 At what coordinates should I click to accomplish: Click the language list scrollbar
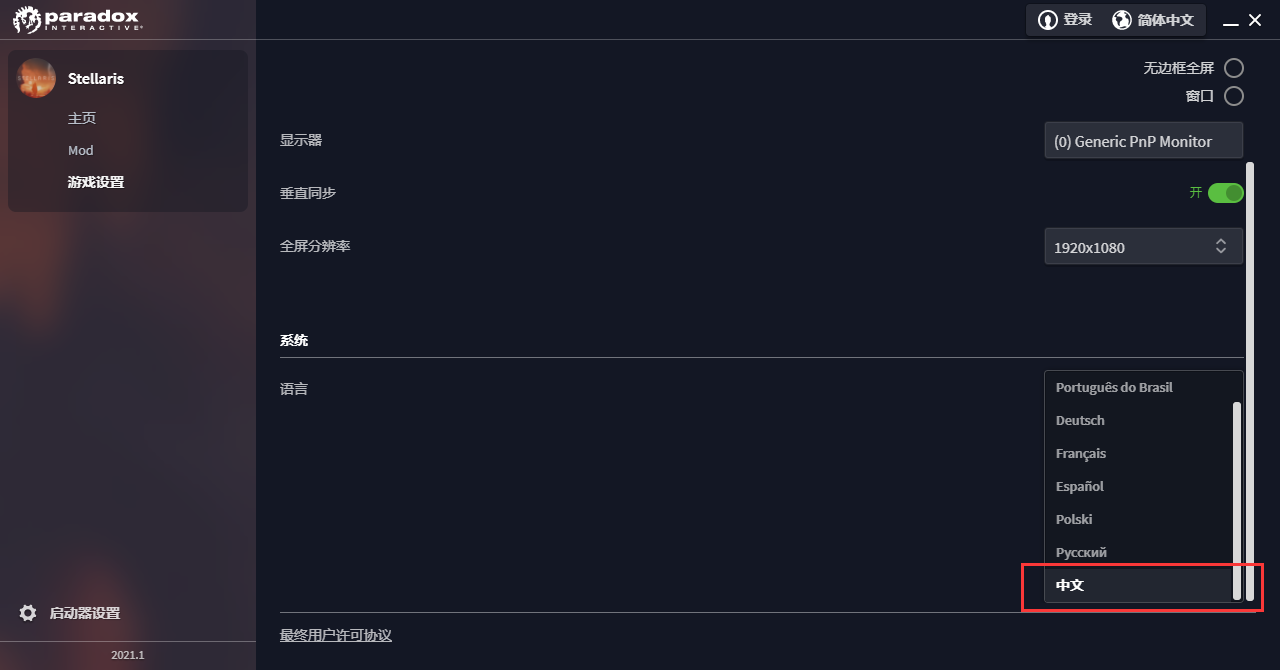(1237, 500)
